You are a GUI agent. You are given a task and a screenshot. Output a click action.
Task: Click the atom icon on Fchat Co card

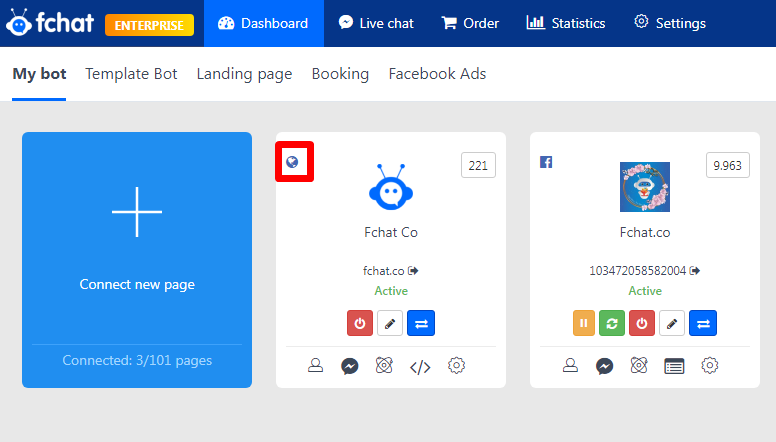(x=384, y=366)
